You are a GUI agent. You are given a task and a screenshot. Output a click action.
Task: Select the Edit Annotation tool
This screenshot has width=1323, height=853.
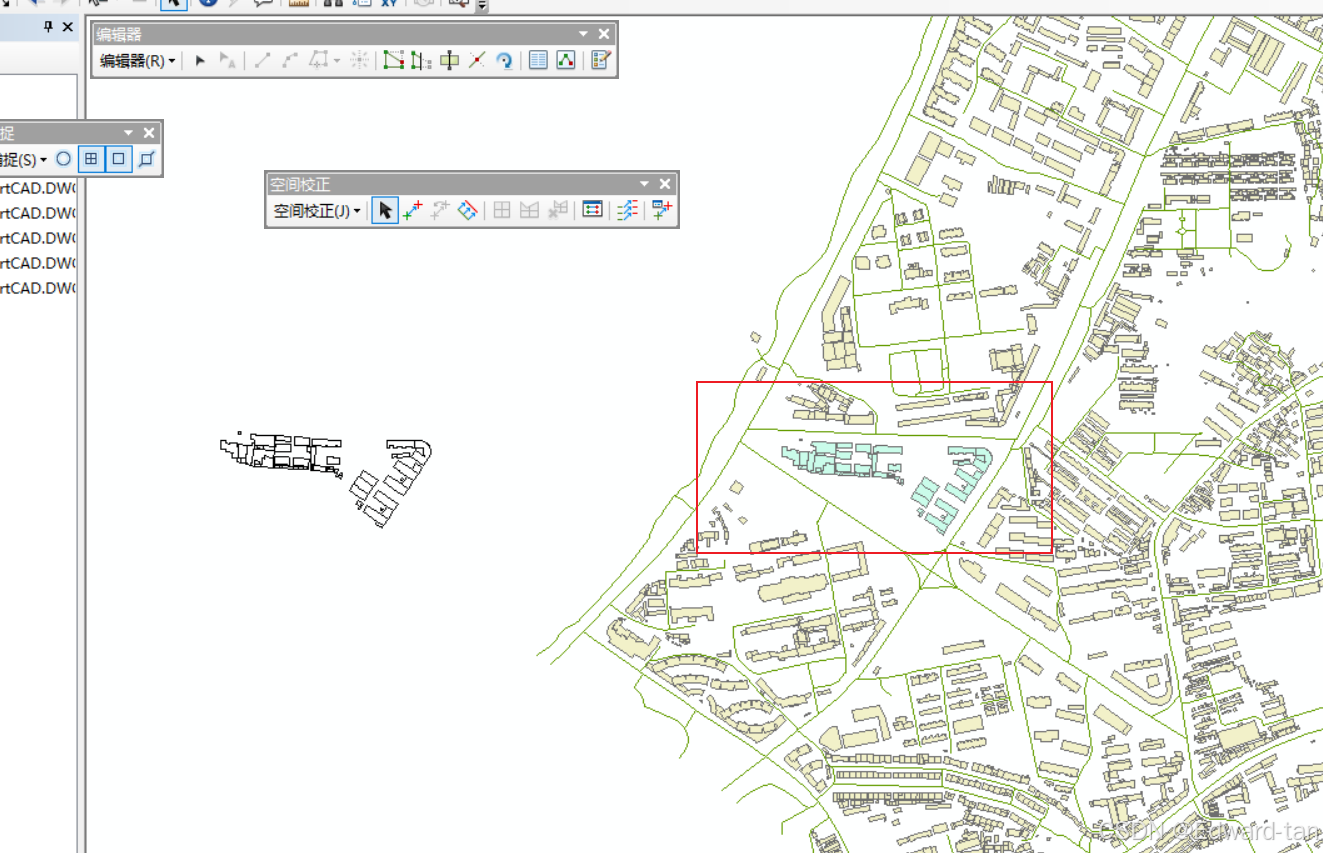(x=227, y=61)
